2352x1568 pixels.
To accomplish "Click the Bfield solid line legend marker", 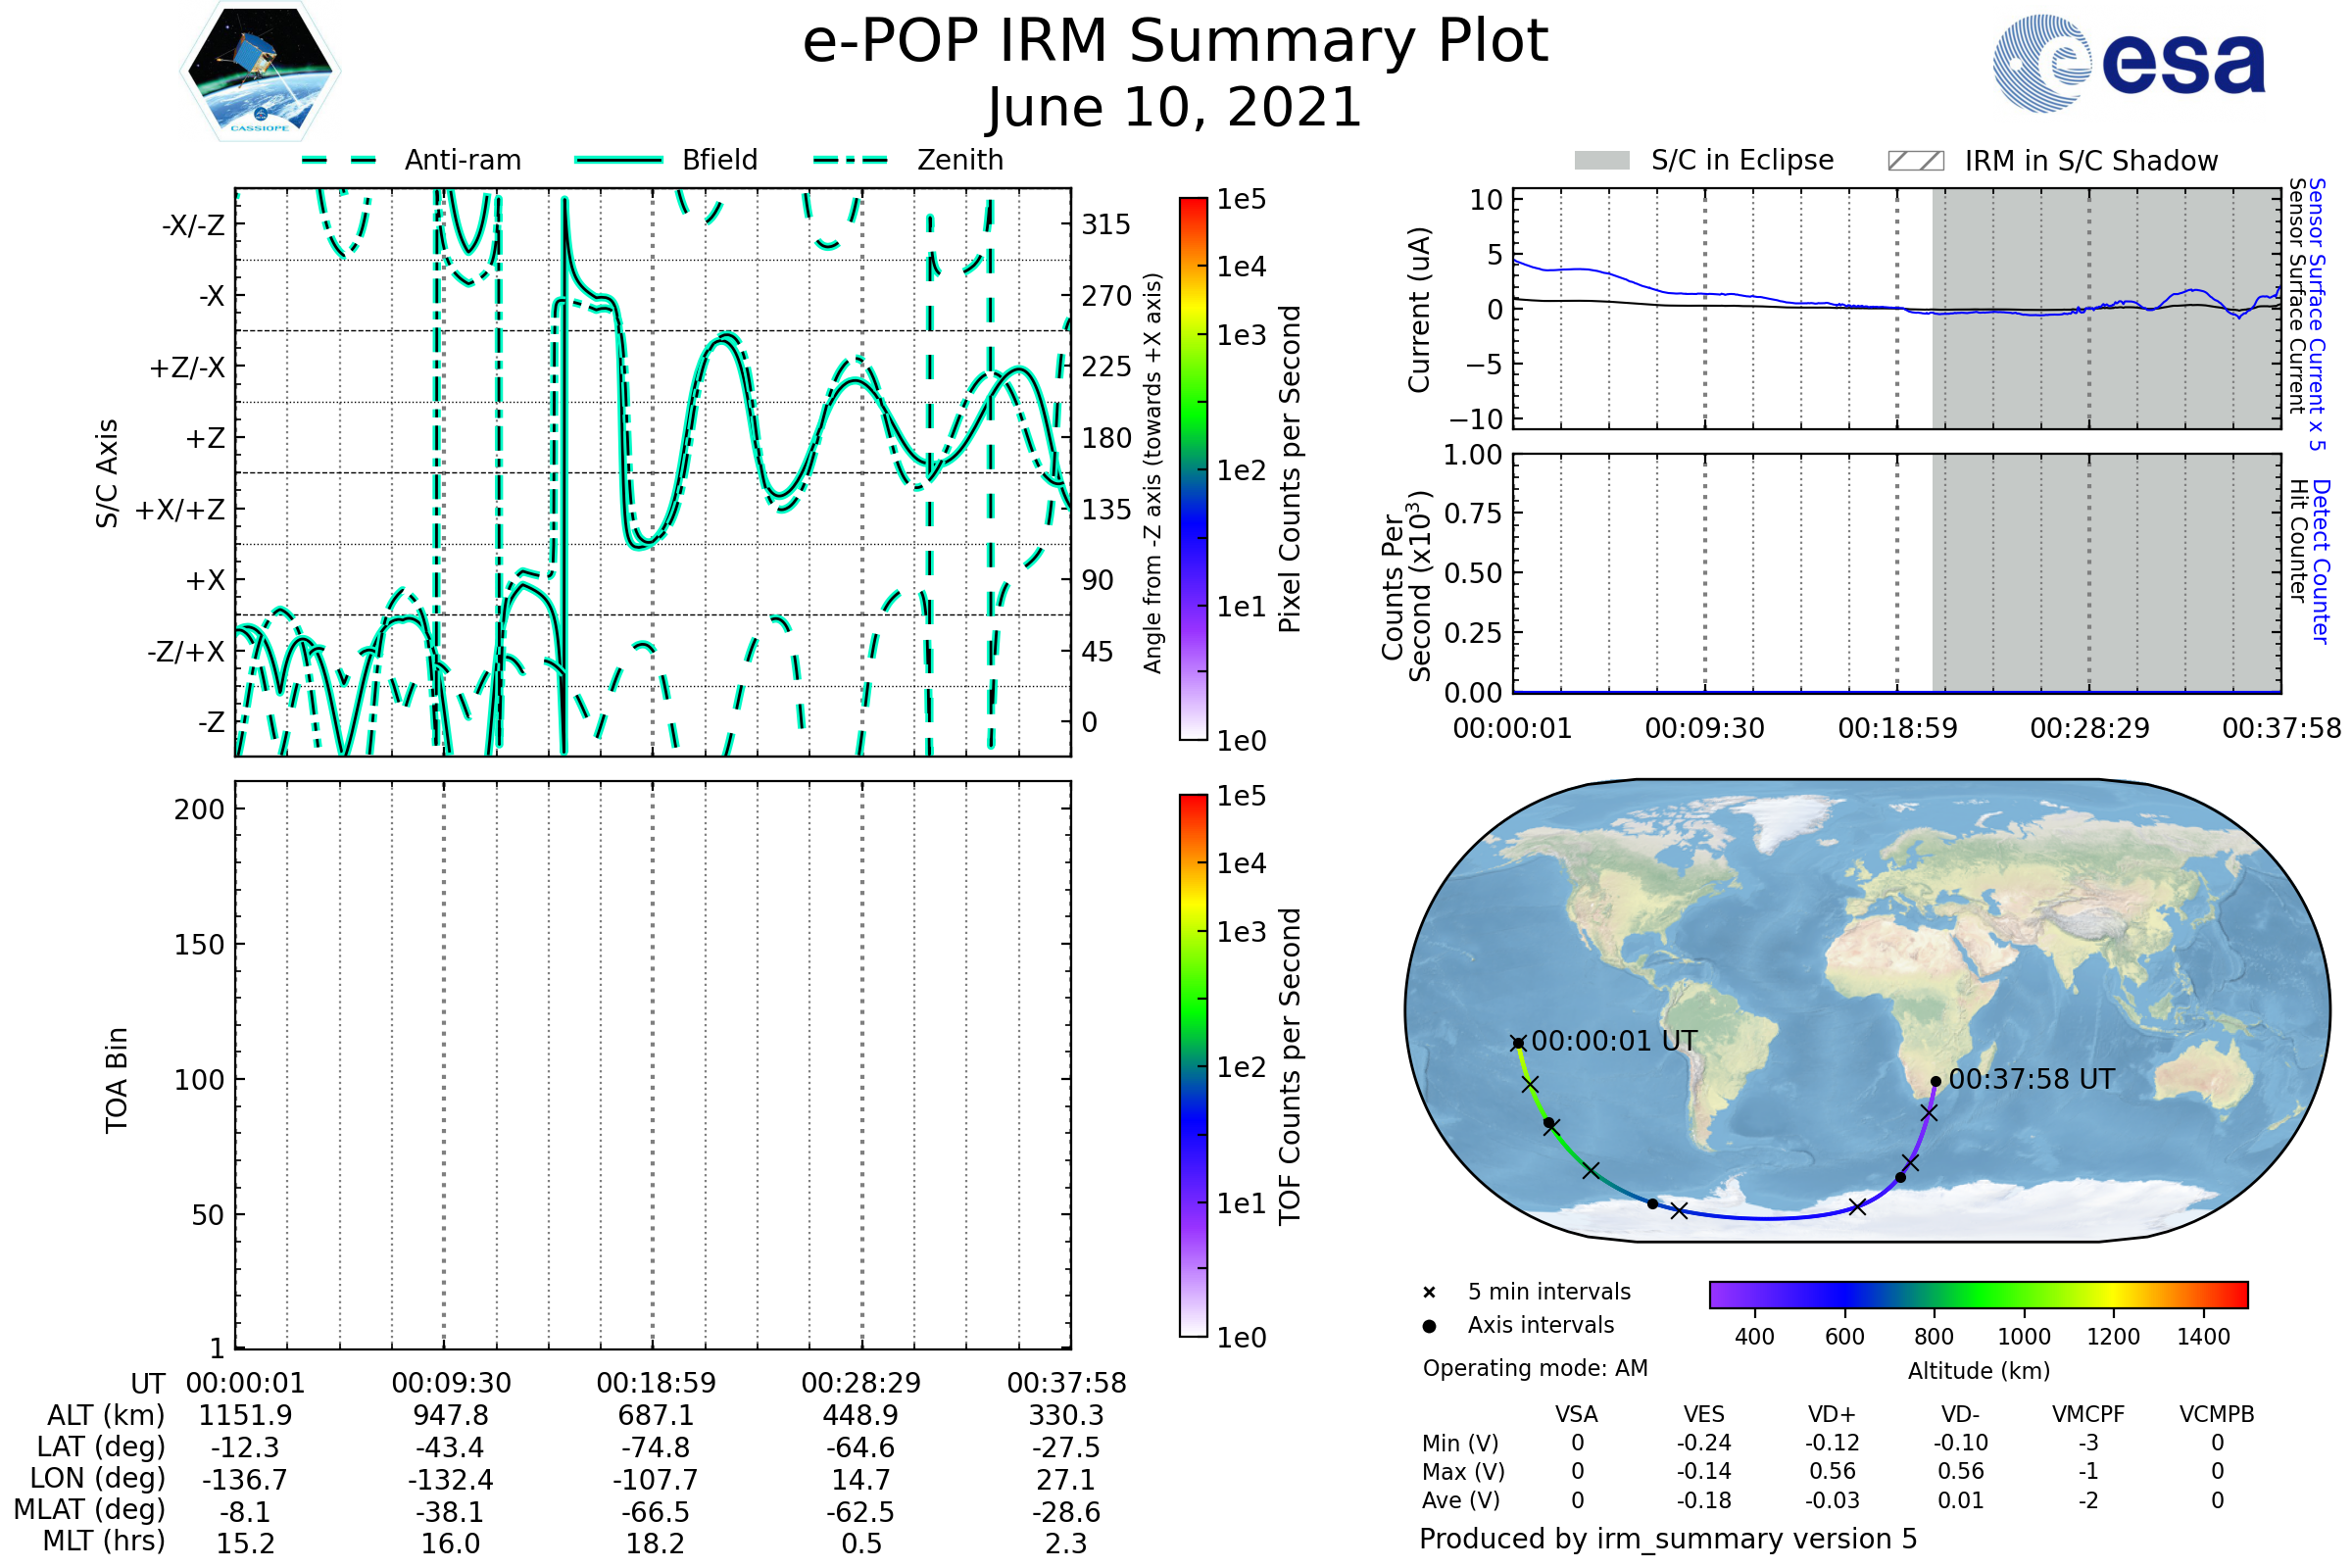I will click(x=618, y=160).
